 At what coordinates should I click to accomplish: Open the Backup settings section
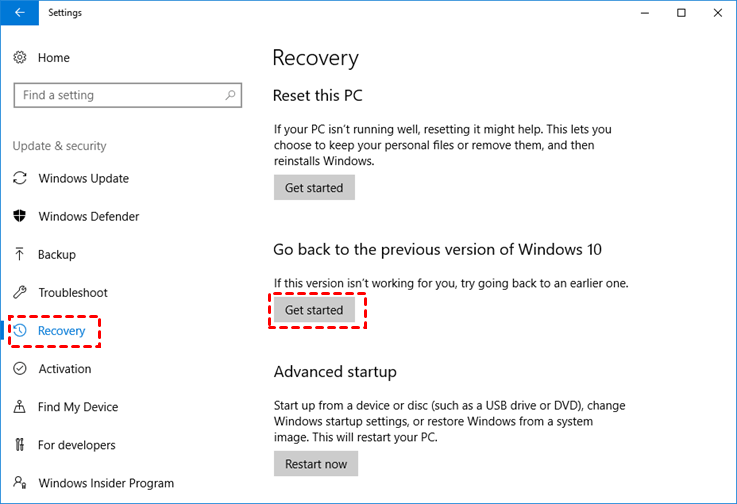pyautogui.click(x=57, y=255)
